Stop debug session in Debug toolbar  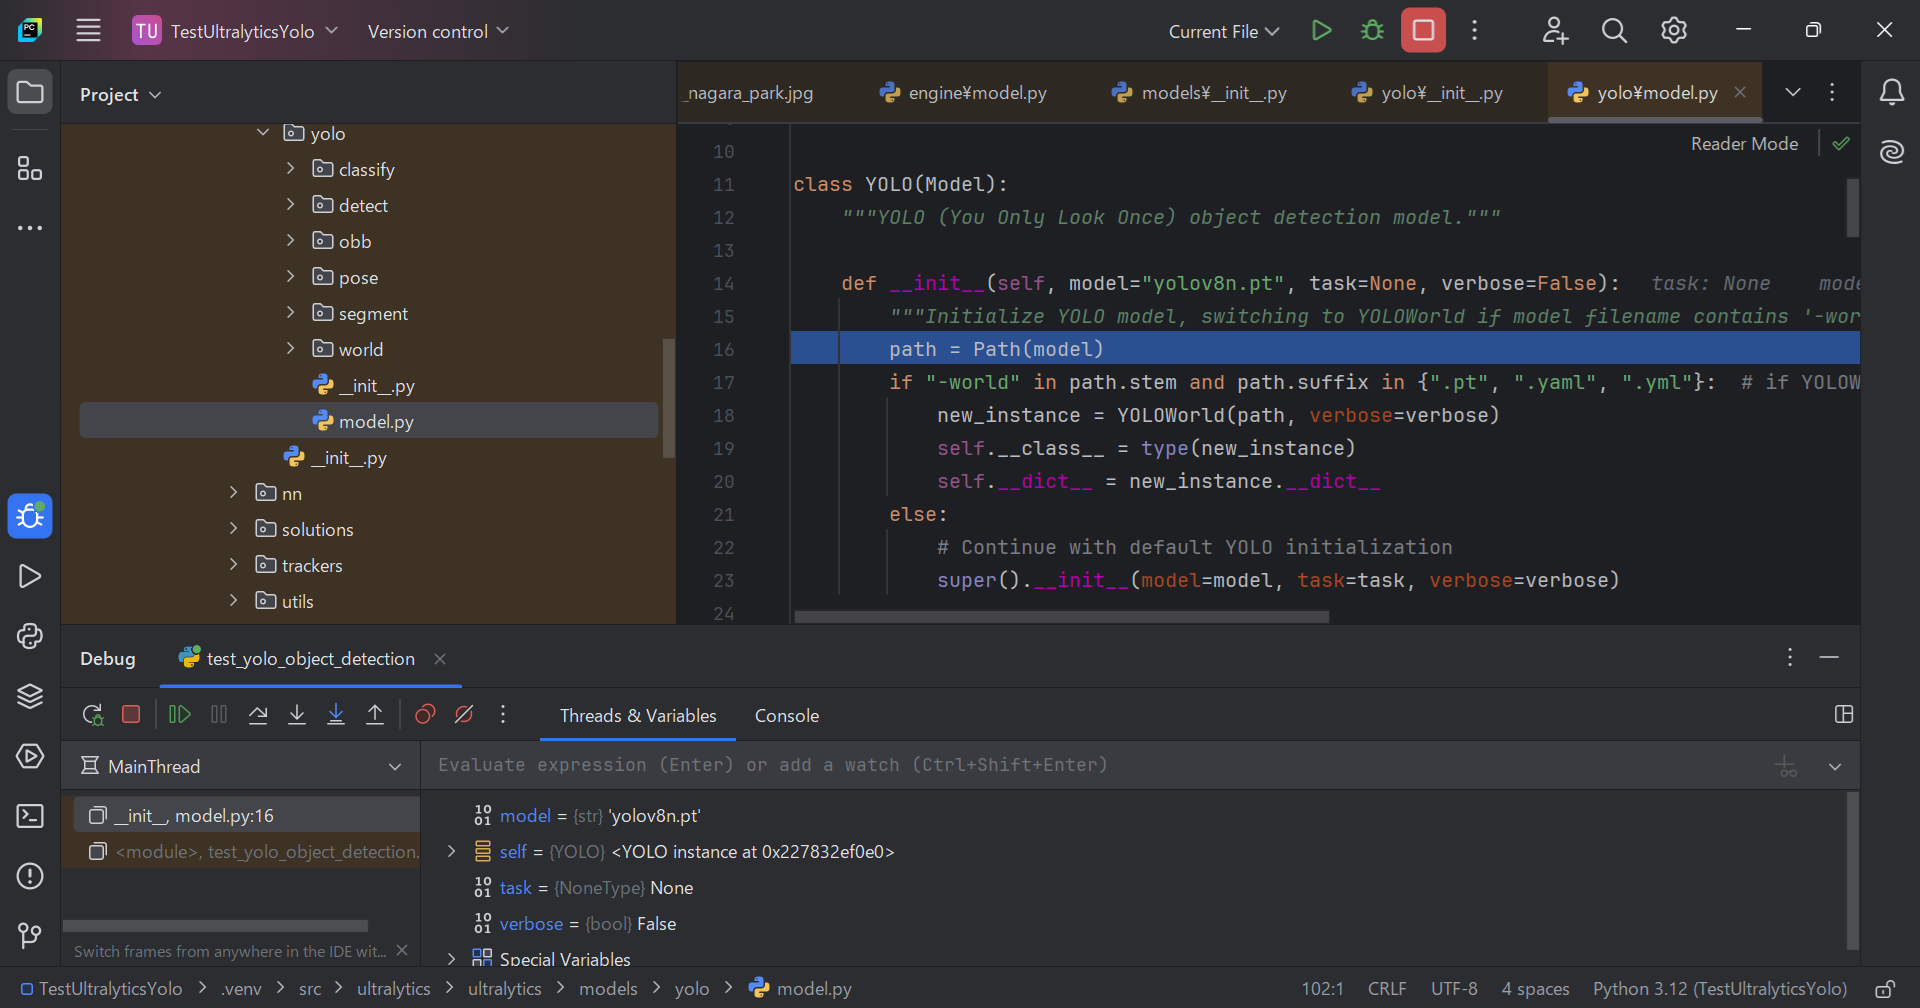coord(131,714)
